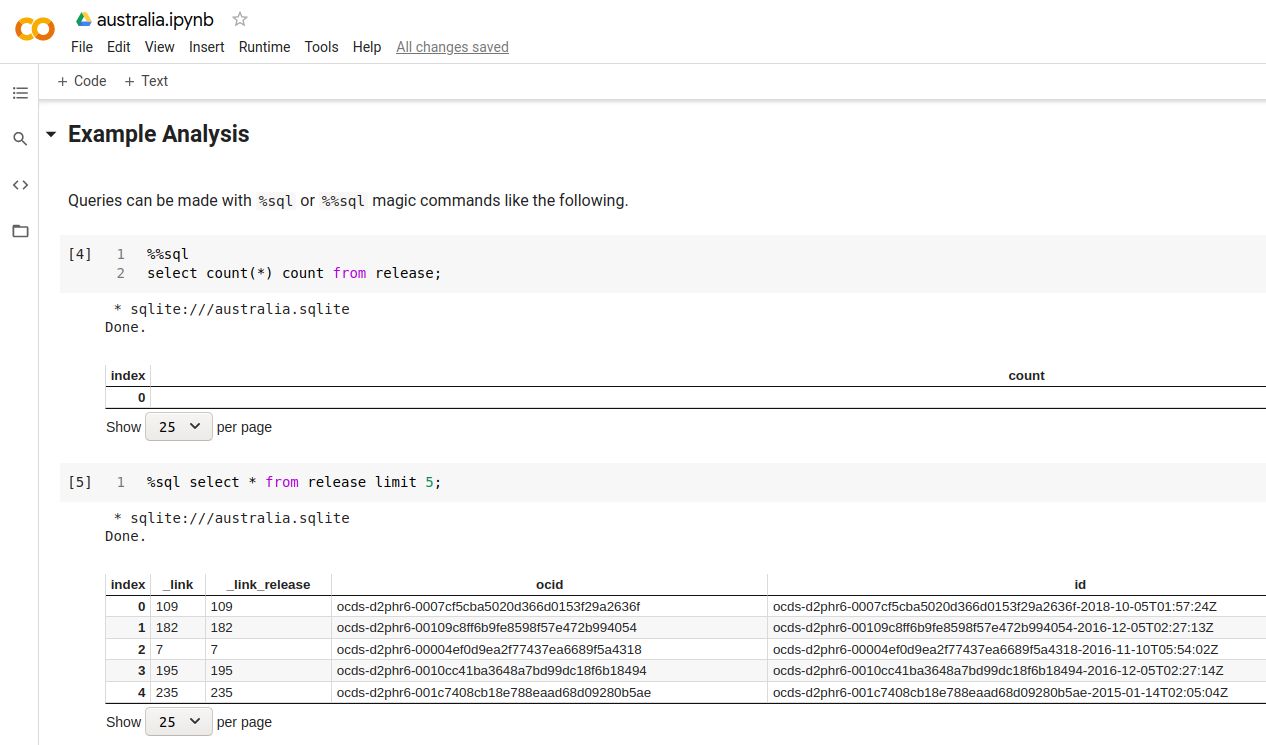Run the select * from release cell
Screen dimensions: 1266x745
pyautogui.click(x=79, y=481)
